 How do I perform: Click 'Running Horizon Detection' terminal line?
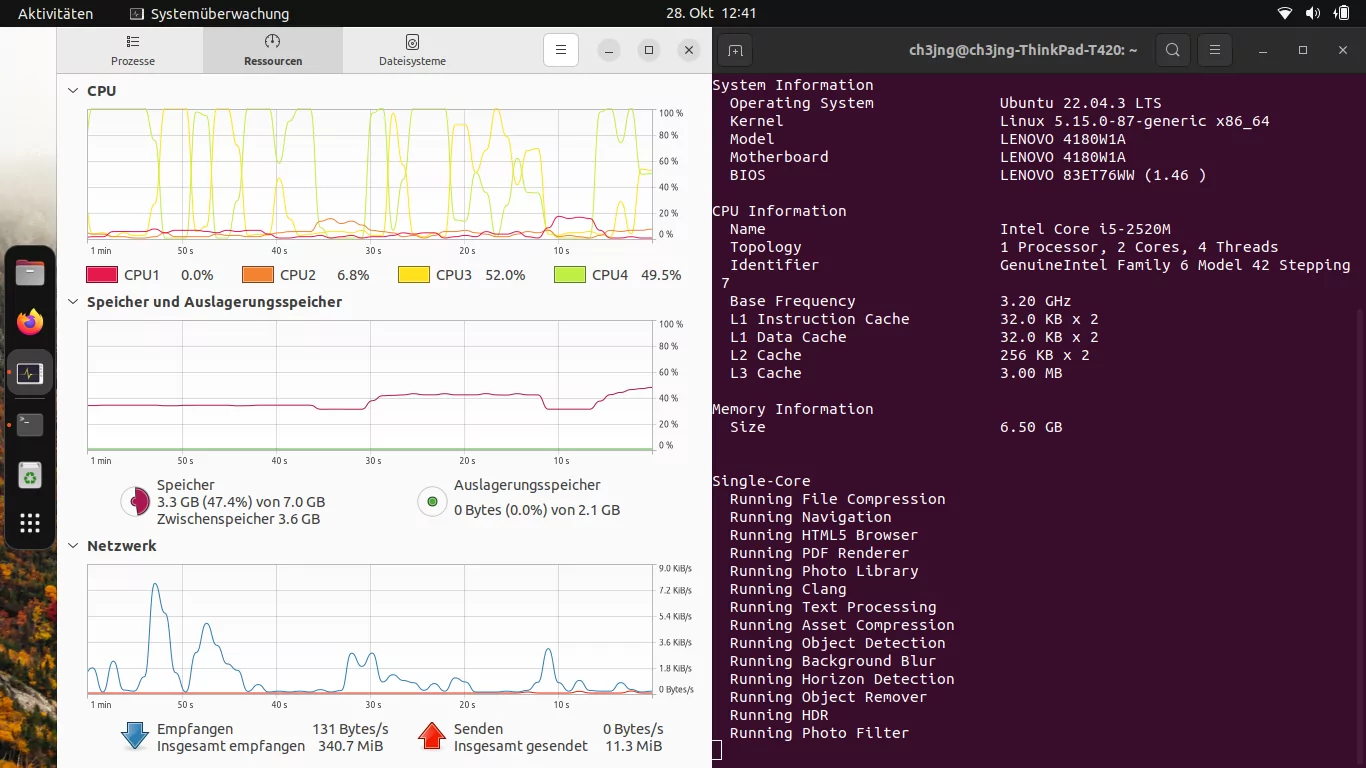(842, 679)
